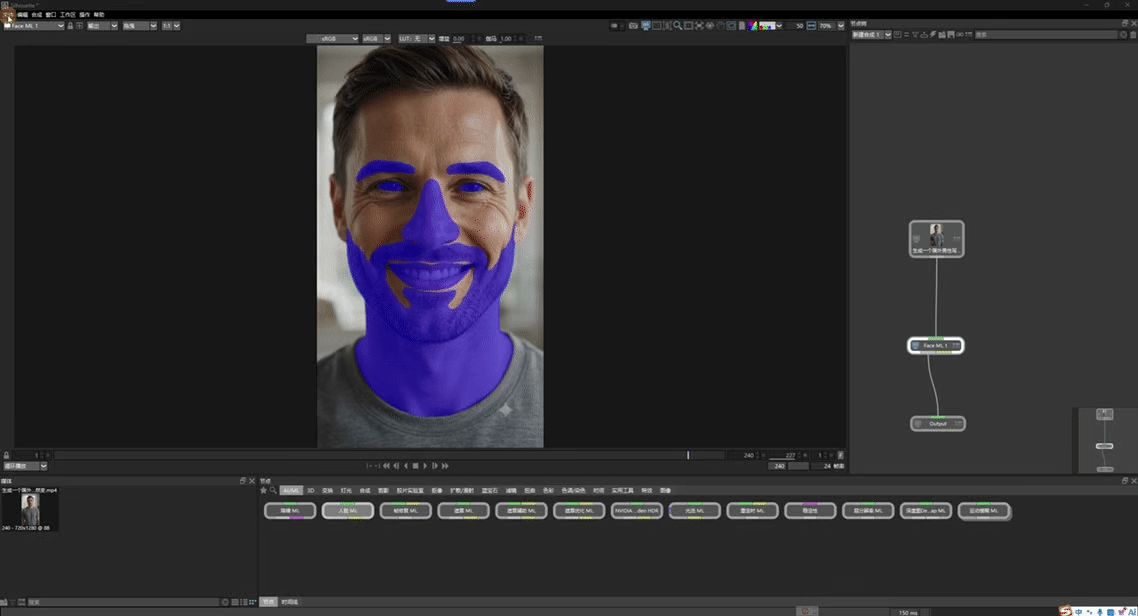Toggle the timeline lock icon at left

coord(6,455)
